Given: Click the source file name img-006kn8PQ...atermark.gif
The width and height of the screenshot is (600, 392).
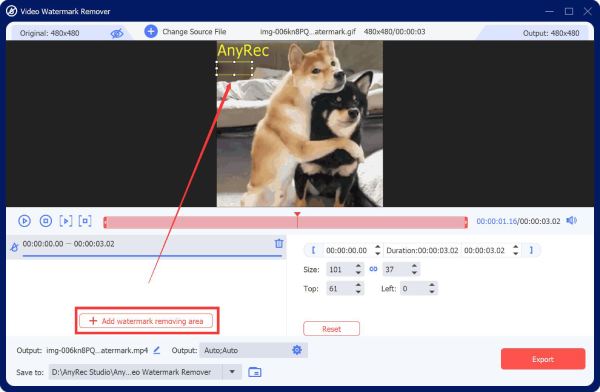Looking at the screenshot, I should pos(308,32).
